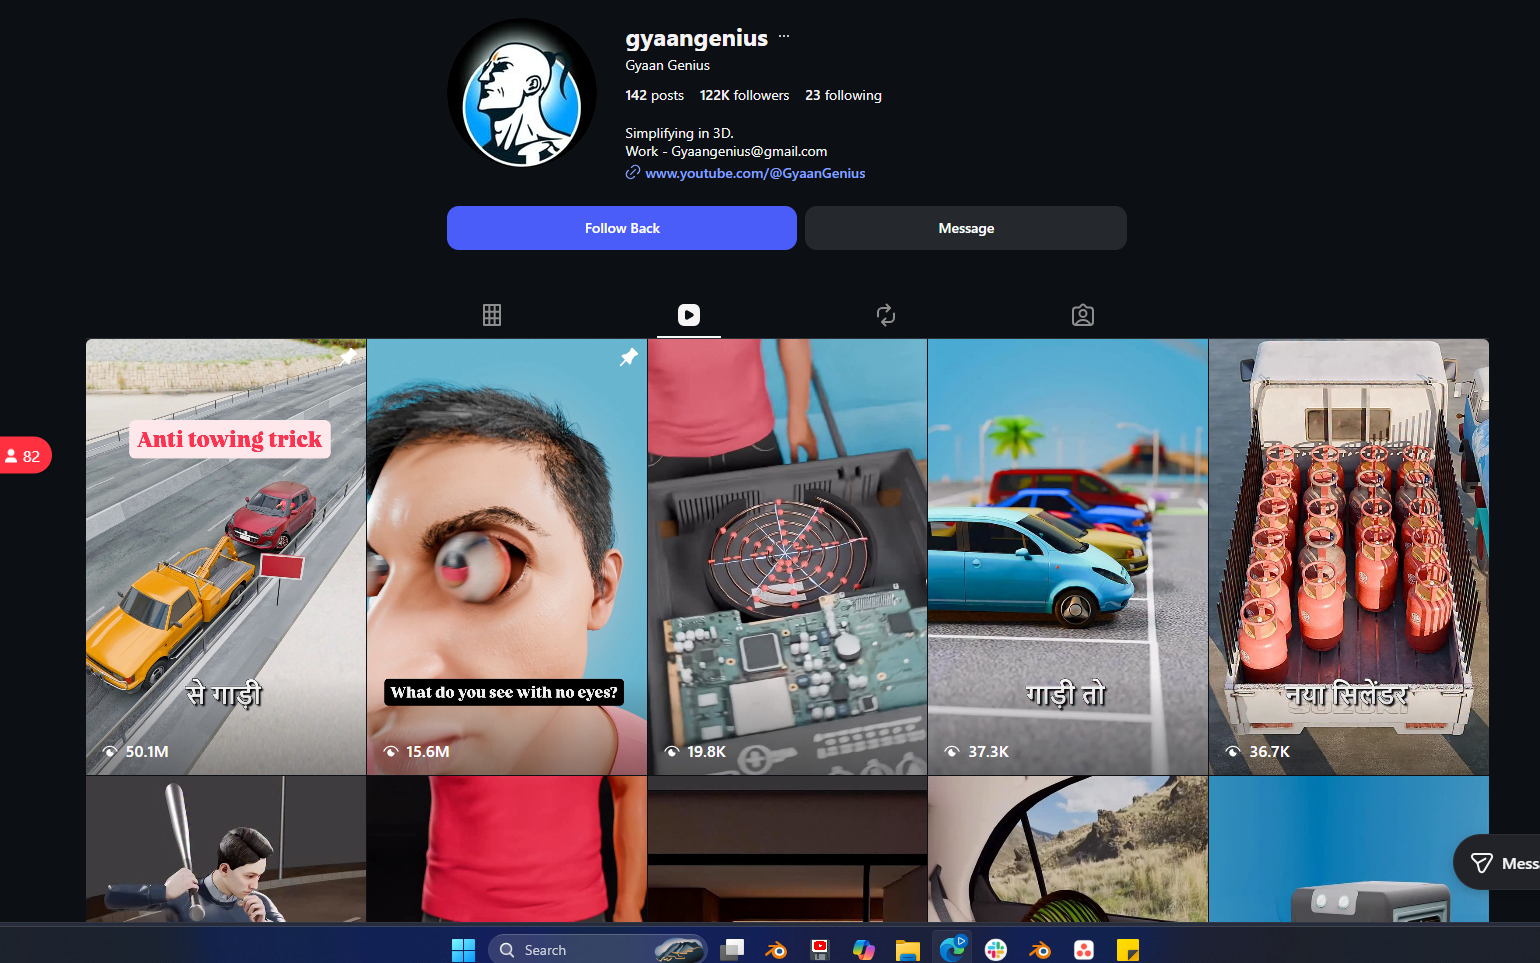
Task: Click the pin icon on the eye reel
Action: pos(628,357)
